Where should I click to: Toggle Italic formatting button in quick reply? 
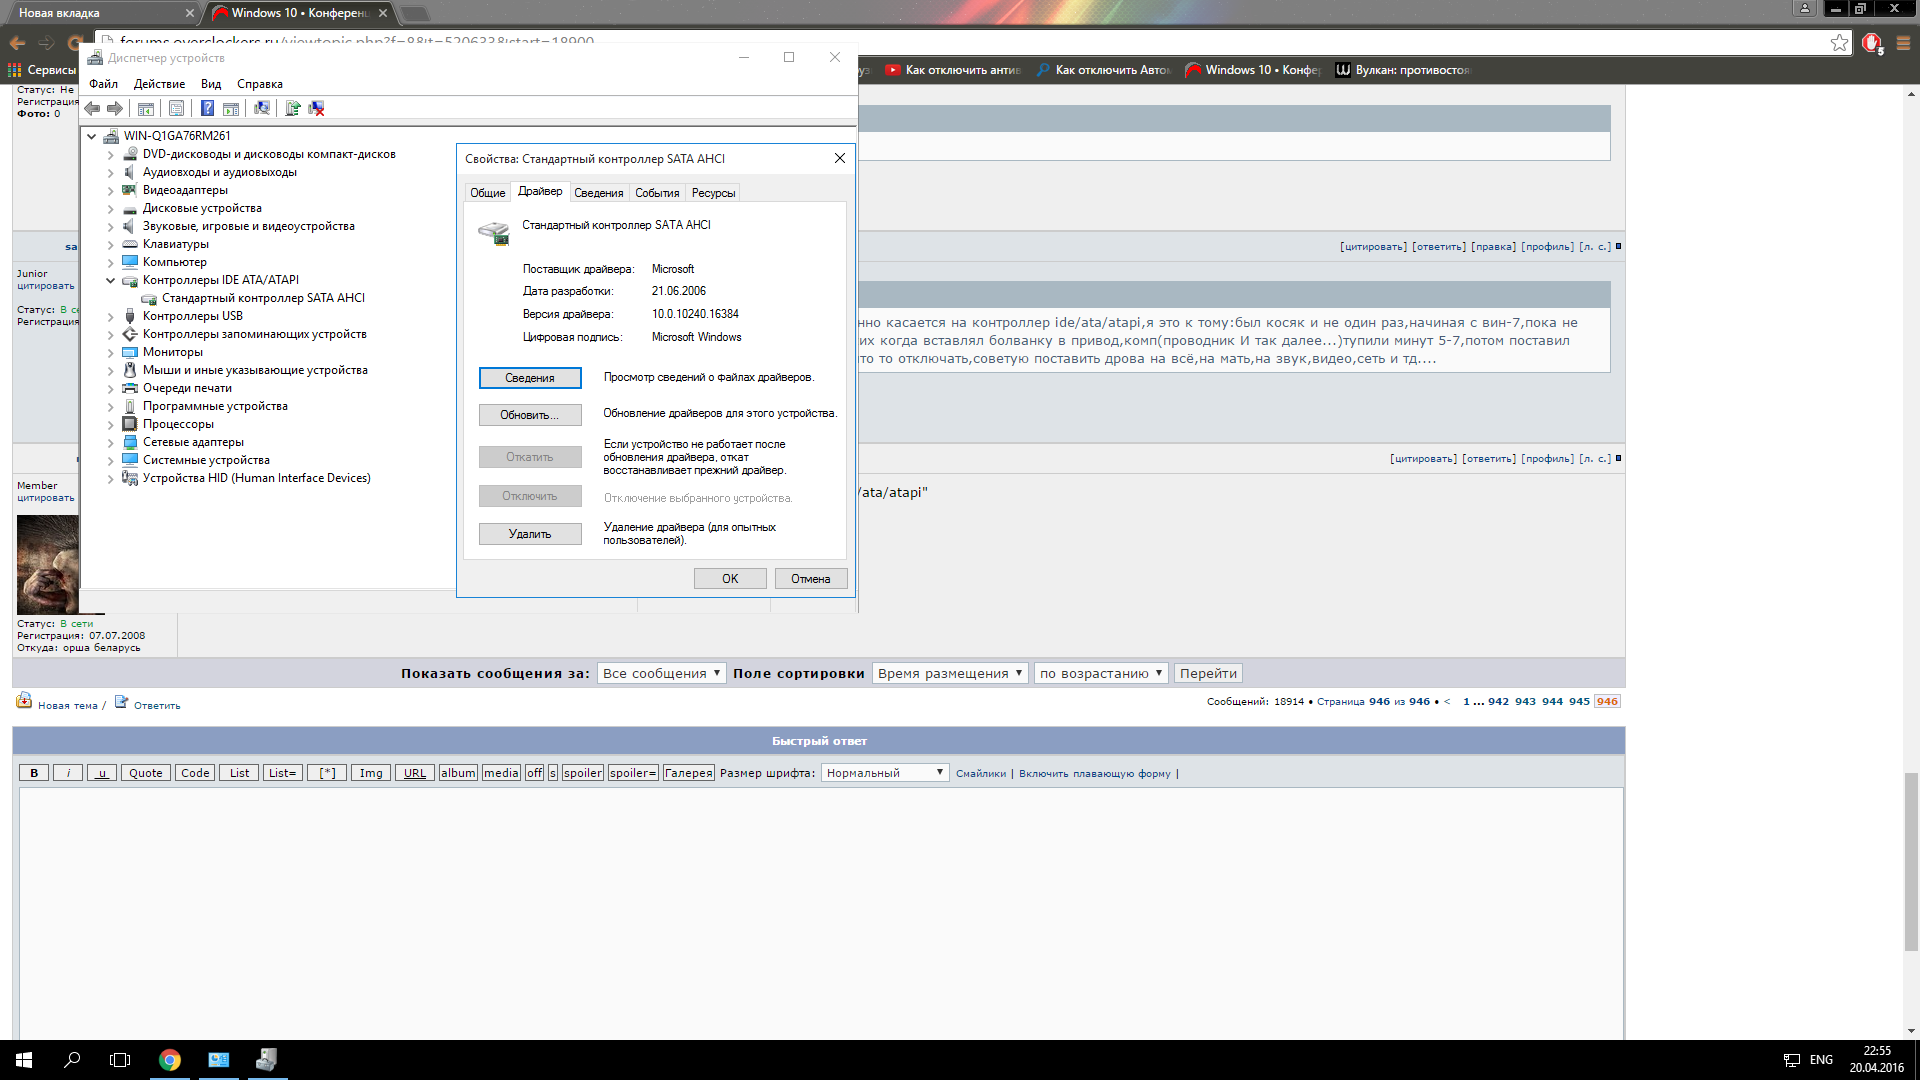[x=68, y=775]
